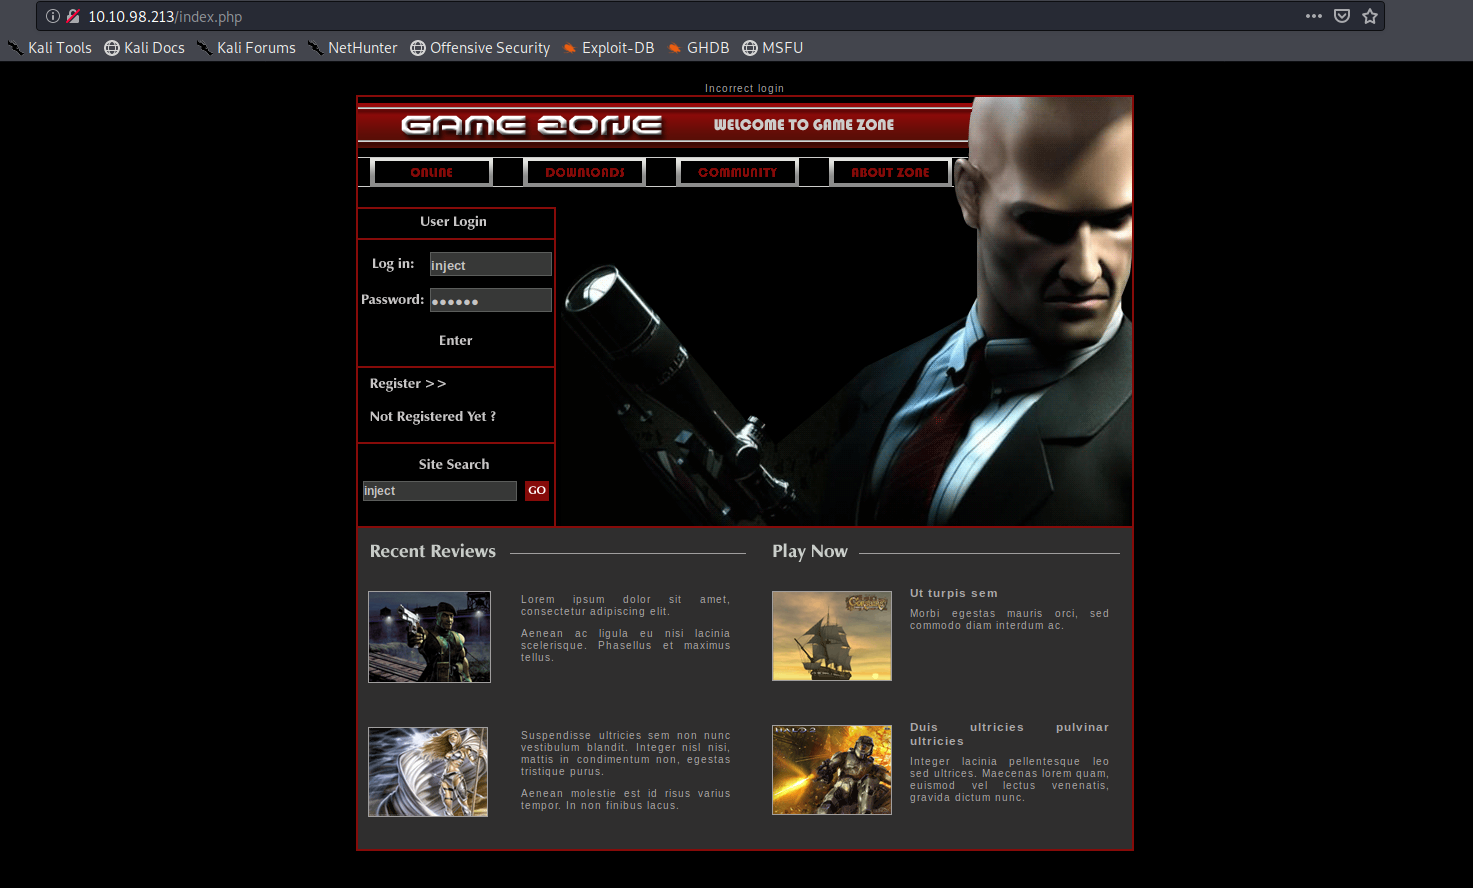The height and width of the screenshot is (888, 1473).
Task: Click the site information icon in address bar
Action: click(53, 16)
